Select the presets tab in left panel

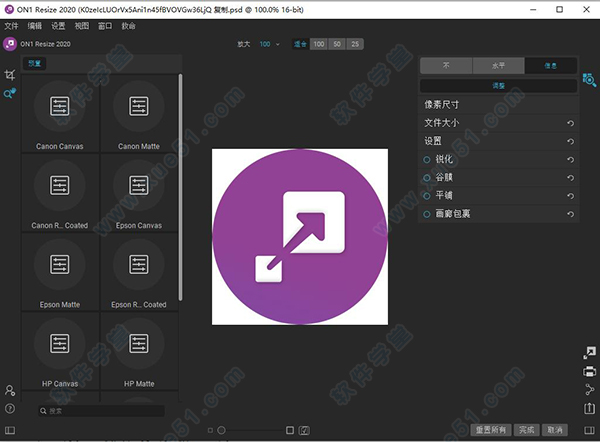pos(34,64)
